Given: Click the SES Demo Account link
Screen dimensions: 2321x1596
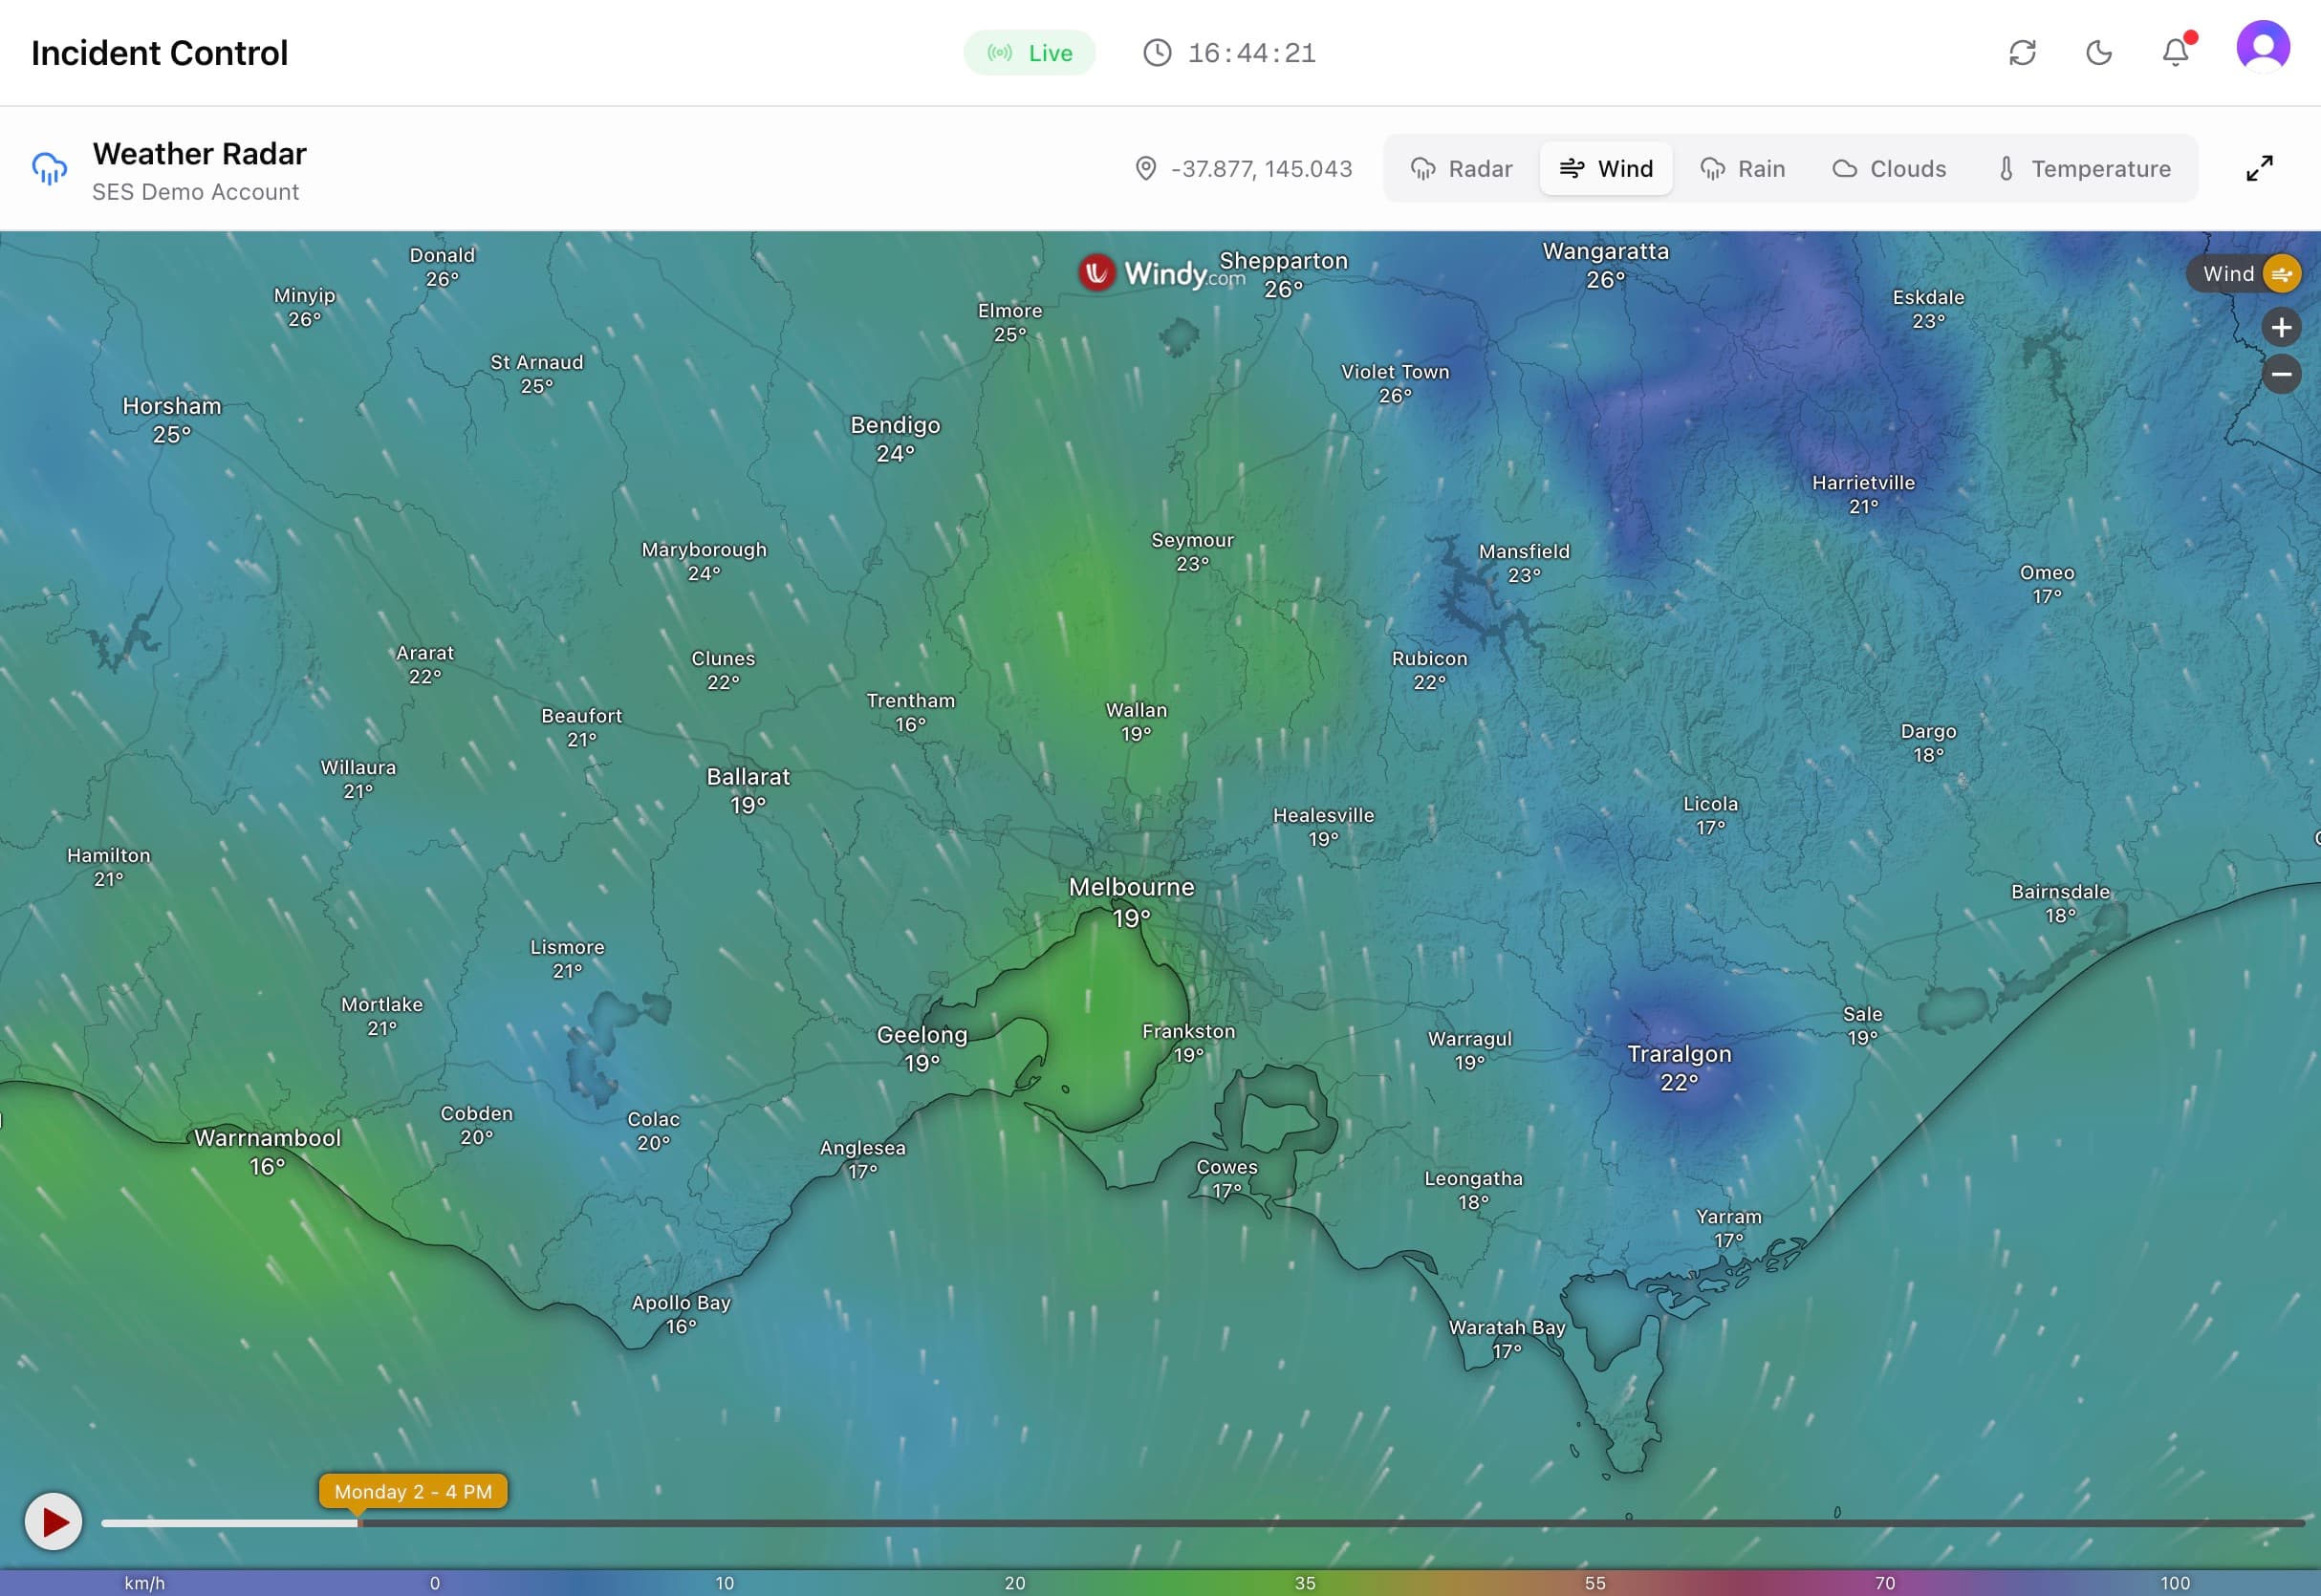Looking at the screenshot, I should pos(195,191).
